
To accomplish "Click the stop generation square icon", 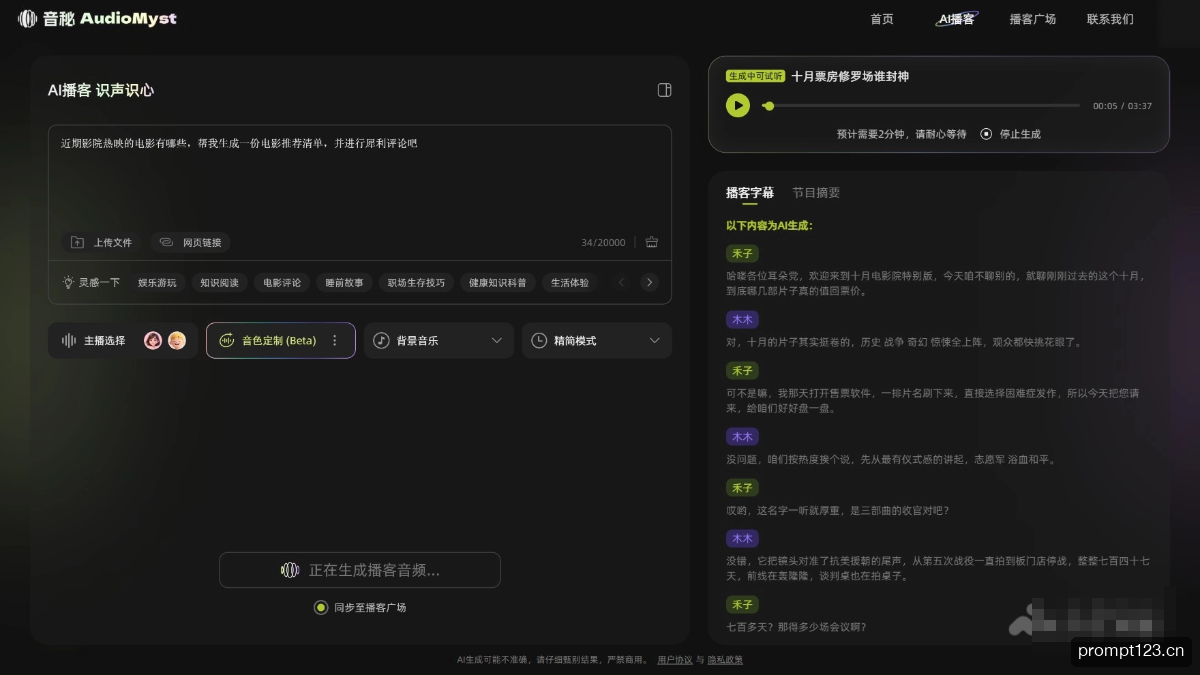I will pos(986,134).
